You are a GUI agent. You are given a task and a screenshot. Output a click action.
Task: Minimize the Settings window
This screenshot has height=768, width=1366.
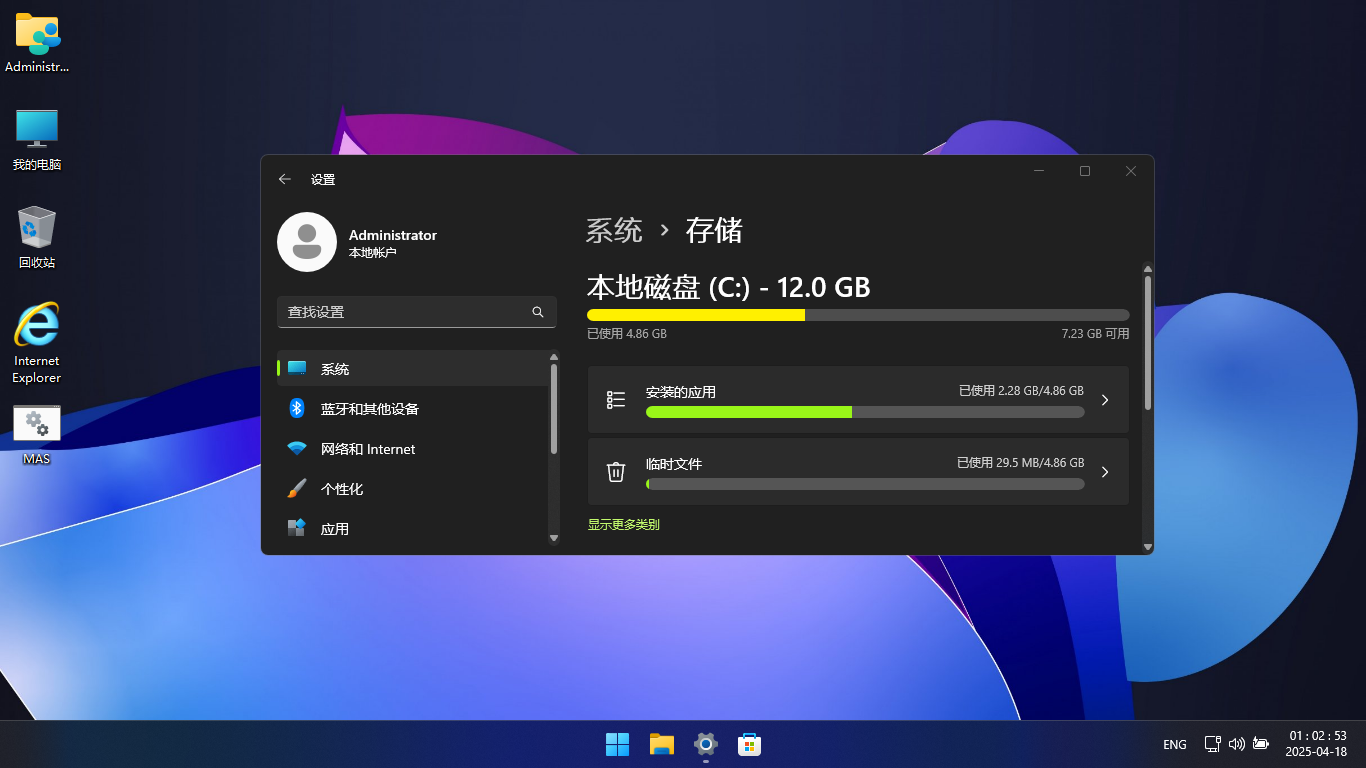tap(1039, 171)
